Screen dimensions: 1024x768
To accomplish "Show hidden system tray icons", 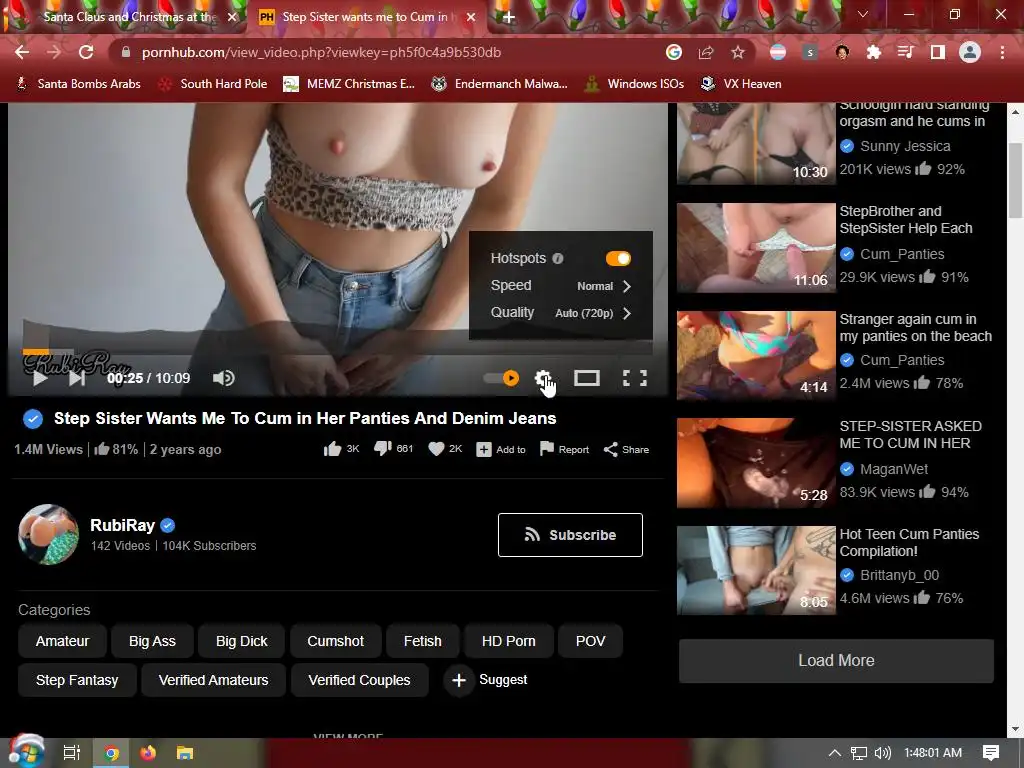I will pyautogui.click(x=834, y=753).
